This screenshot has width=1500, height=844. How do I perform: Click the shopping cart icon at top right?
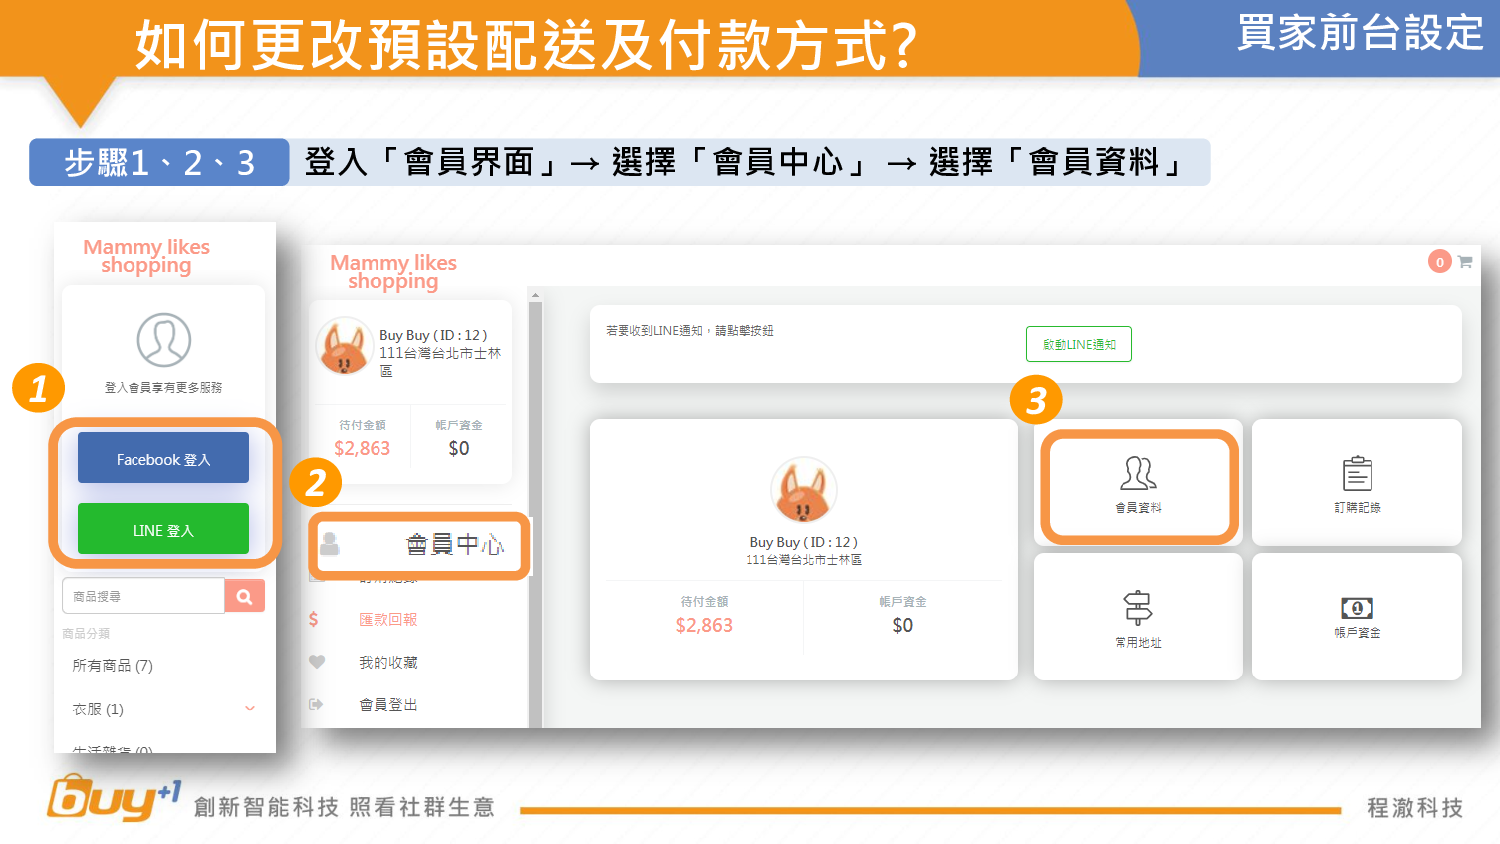click(x=1465, y=262)
